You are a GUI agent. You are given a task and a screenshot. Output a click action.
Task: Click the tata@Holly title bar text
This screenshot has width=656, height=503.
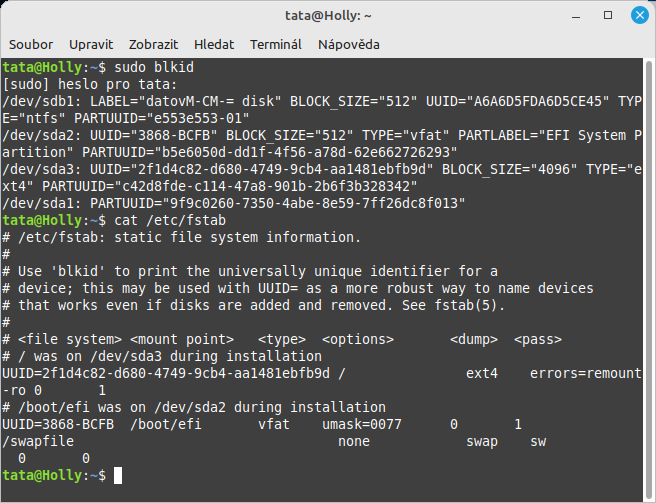(327, 16)
